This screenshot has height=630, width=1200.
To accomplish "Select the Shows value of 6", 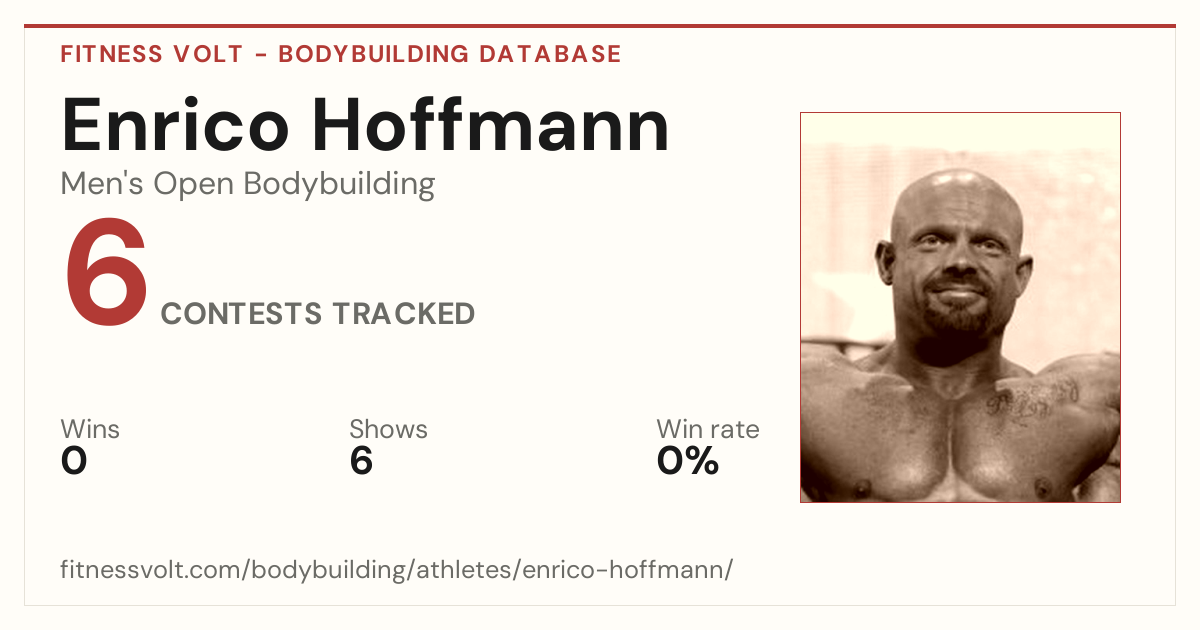I will (361, 462).
